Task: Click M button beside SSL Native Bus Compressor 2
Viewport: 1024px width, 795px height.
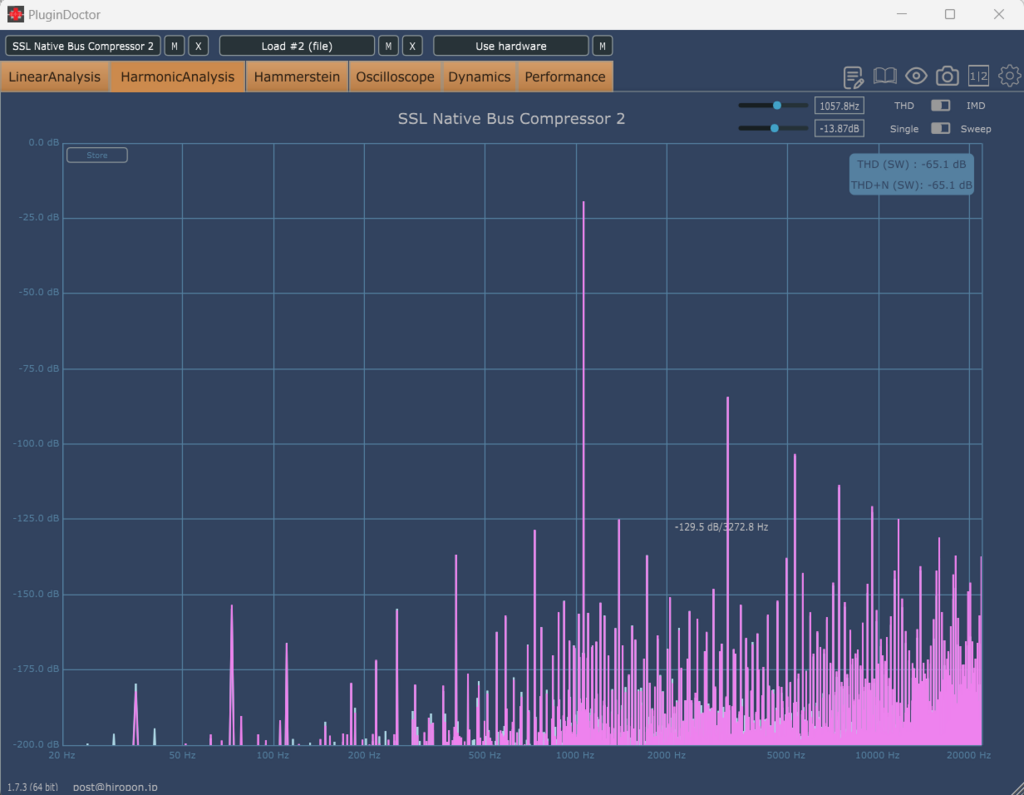Action: point(174,46)
